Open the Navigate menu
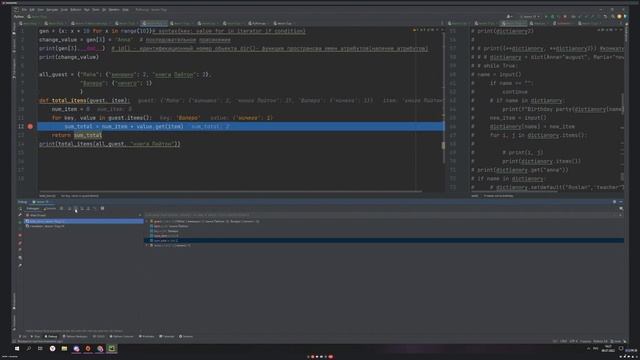The width and height of the screenshot is (640, 360). pos(52,9)
